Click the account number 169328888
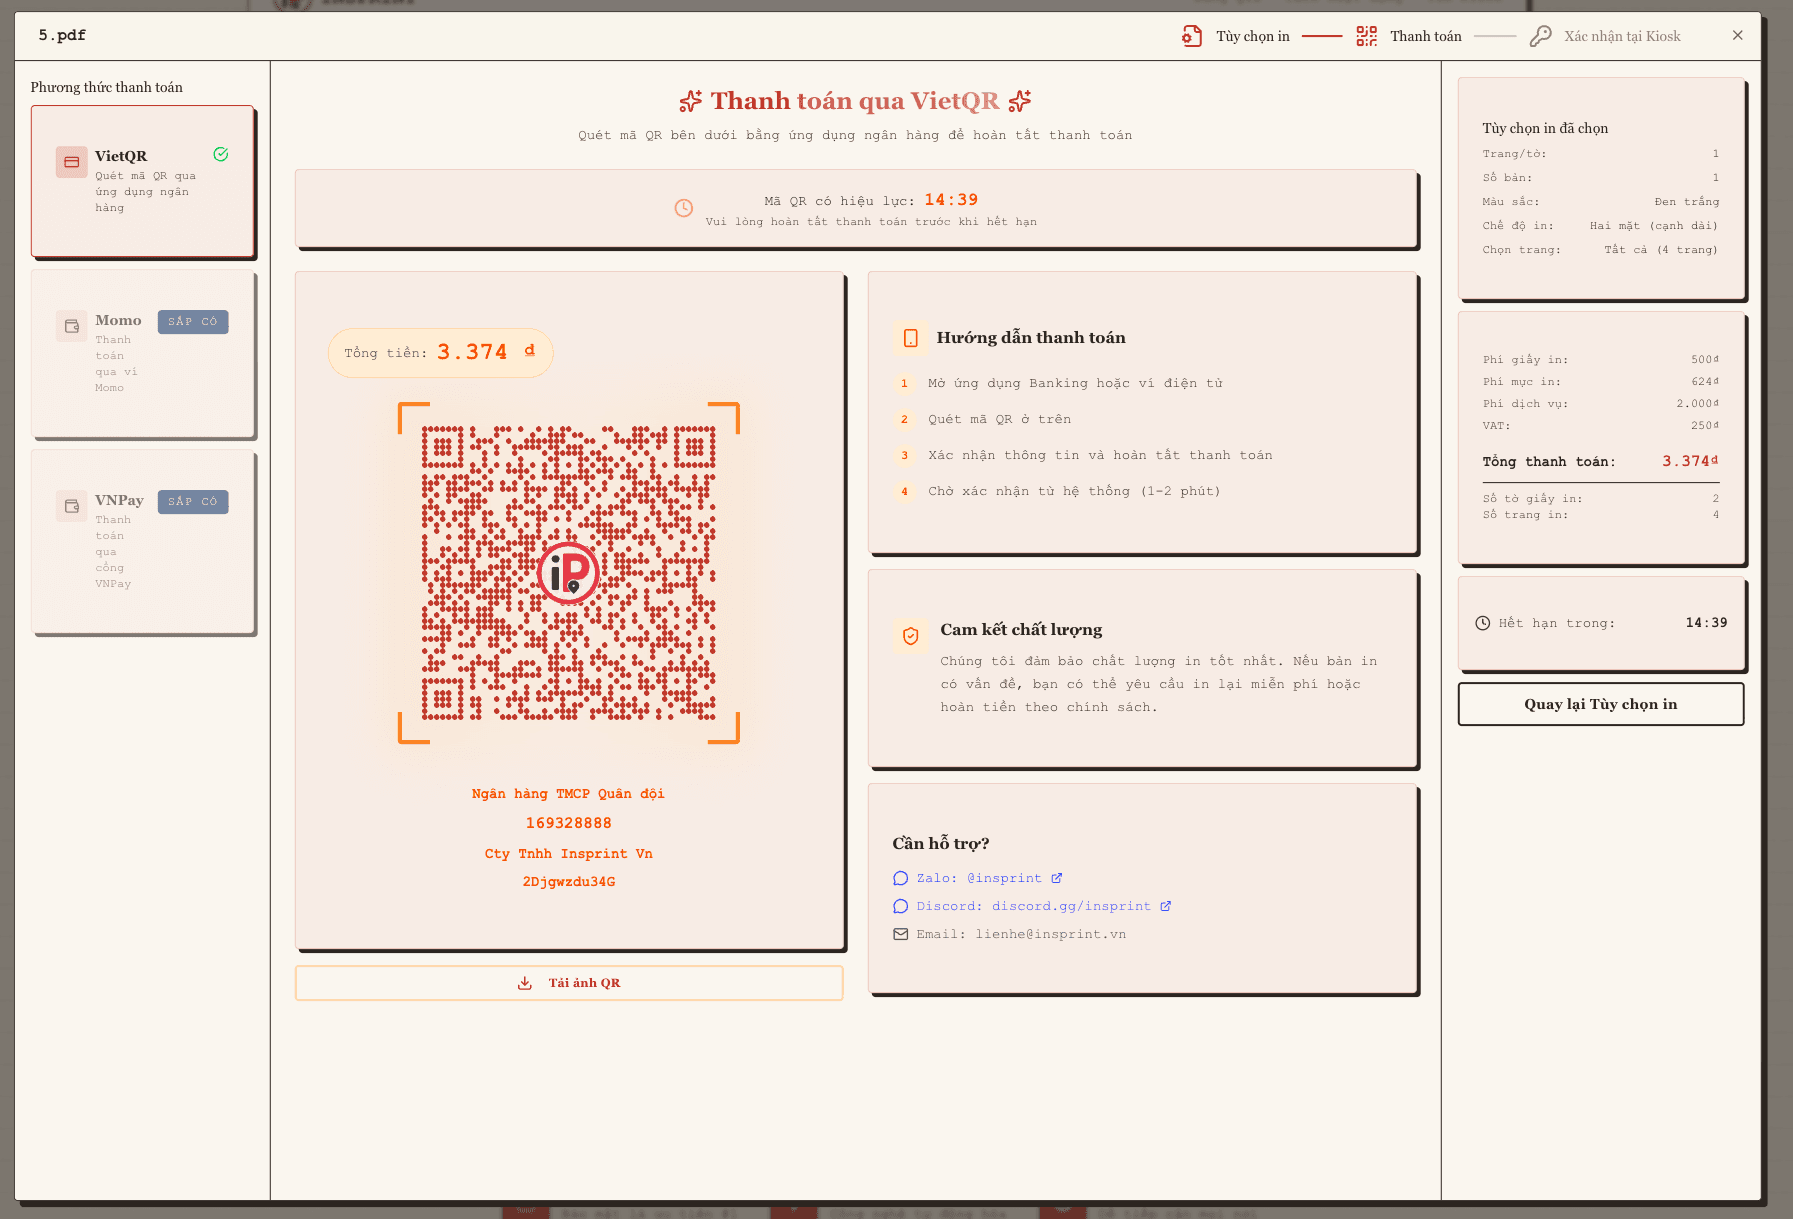Screen dimensions: 1793x1219 pos(569,823)
